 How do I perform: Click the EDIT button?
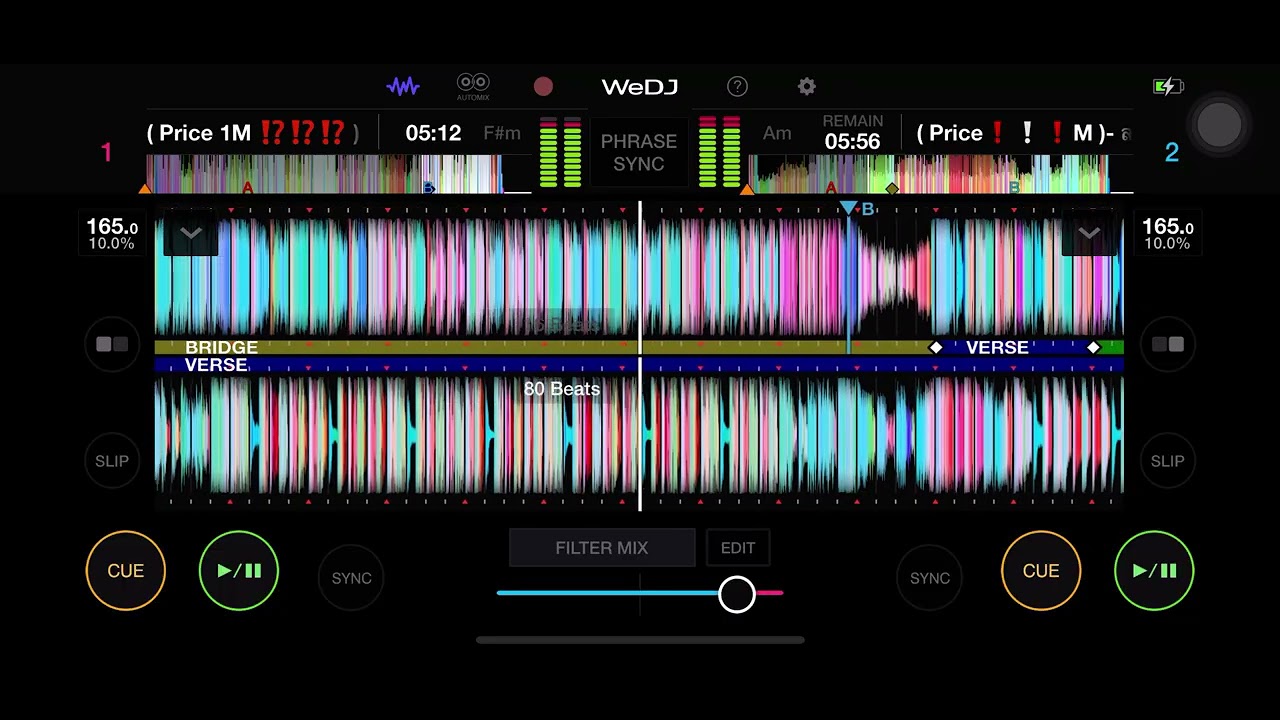(x=738, y=548)
